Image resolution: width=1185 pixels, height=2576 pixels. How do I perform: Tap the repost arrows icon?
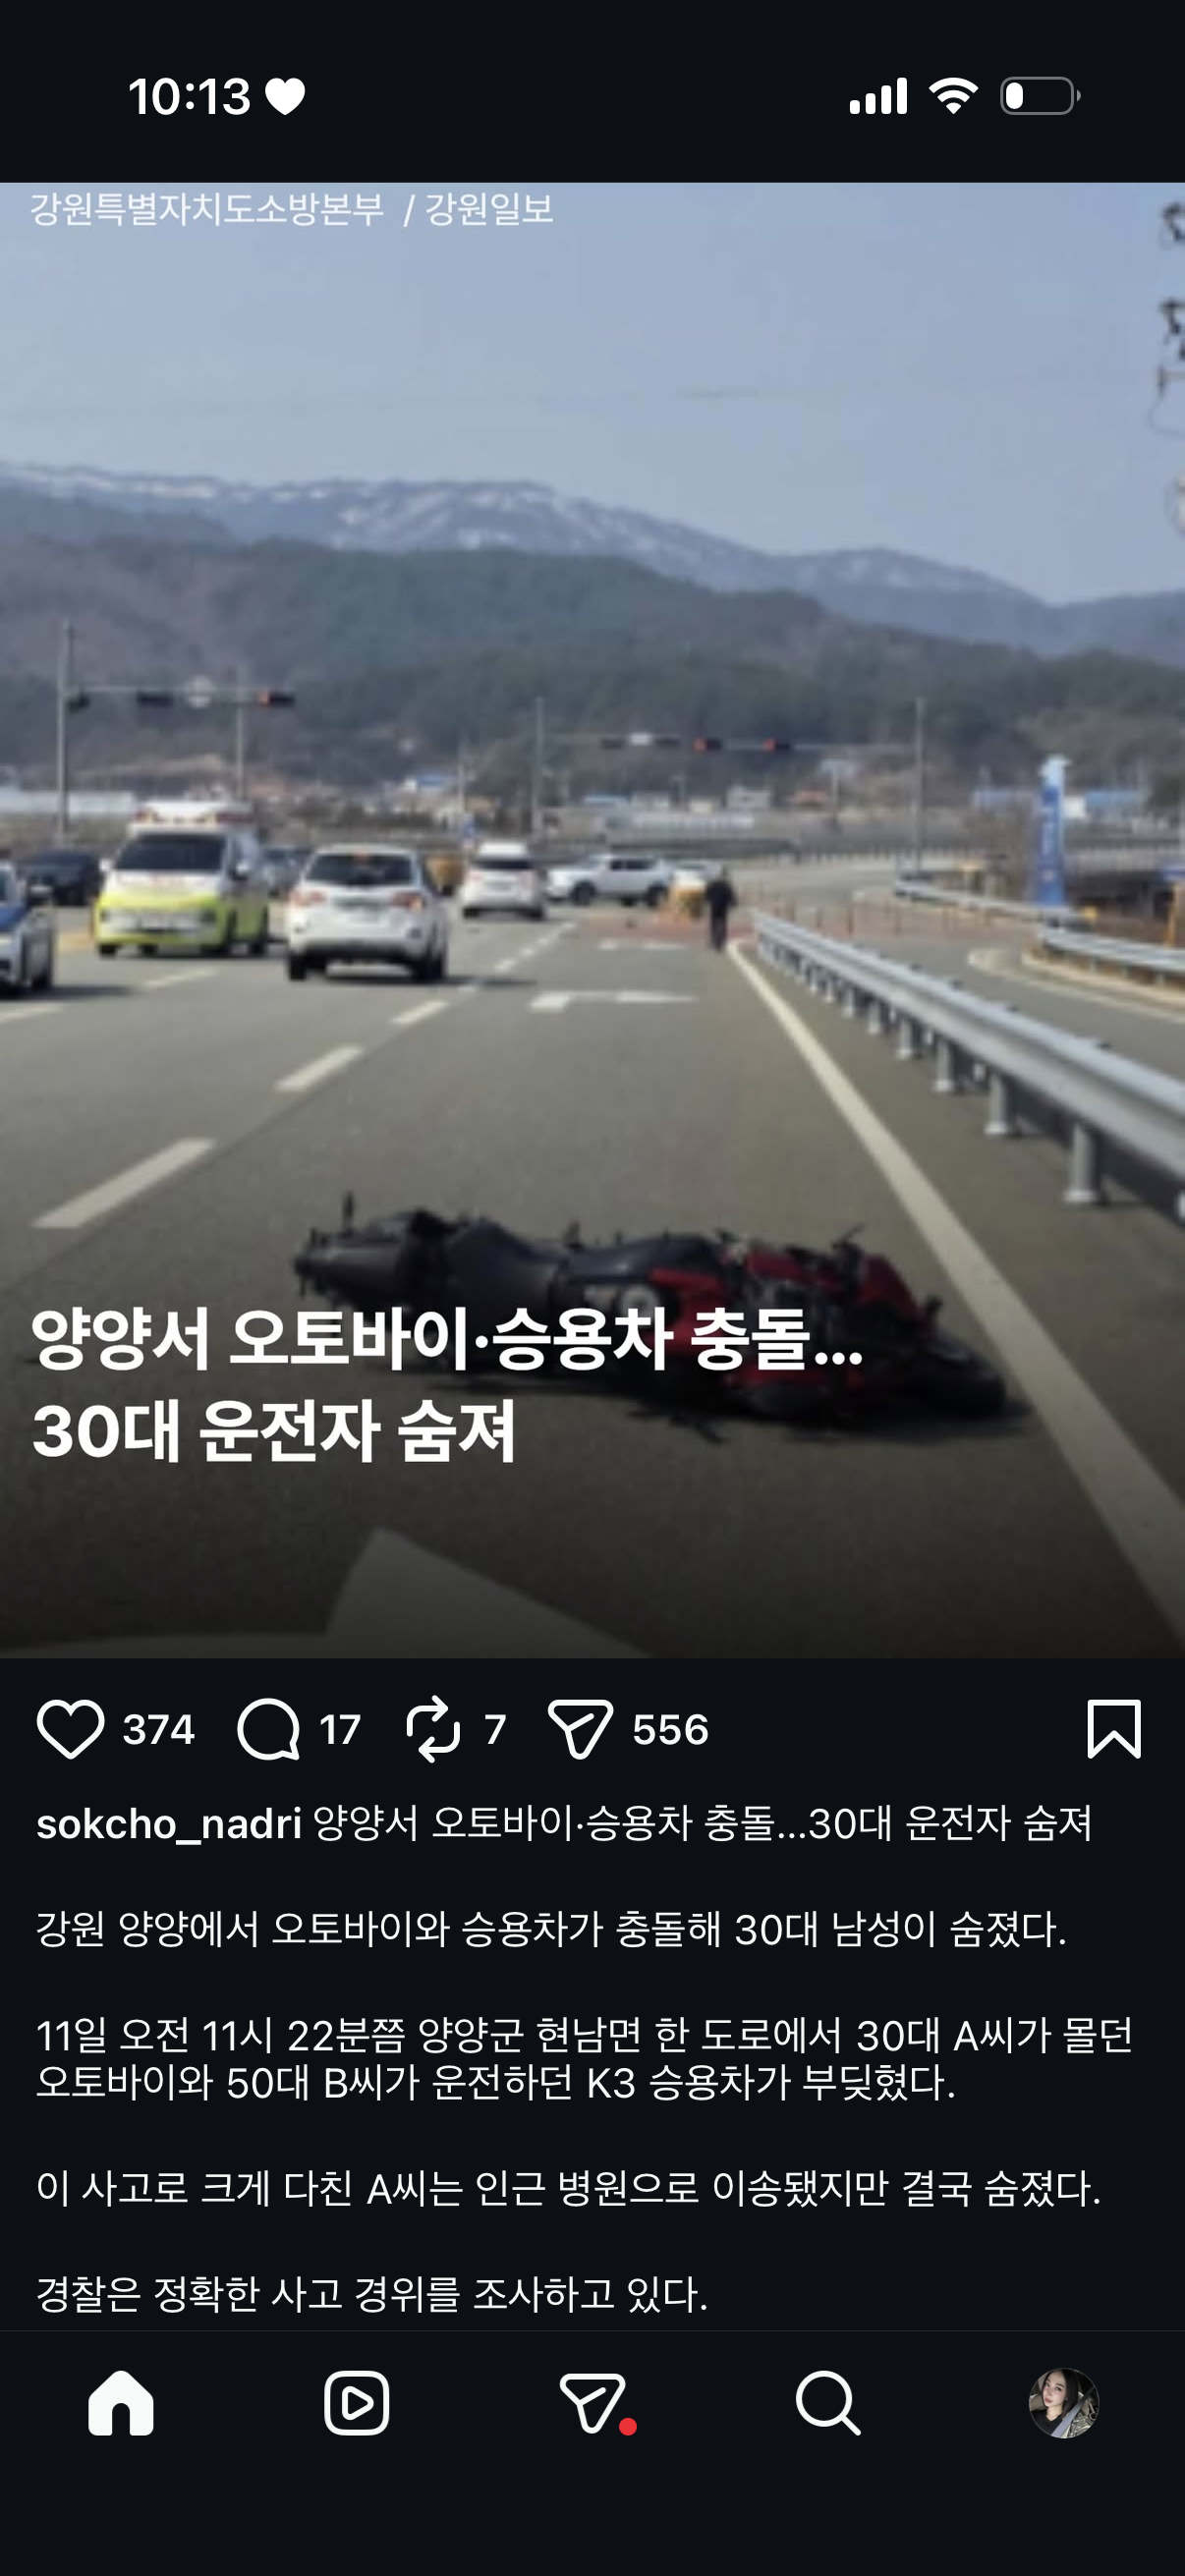[x=433, y=1729]
